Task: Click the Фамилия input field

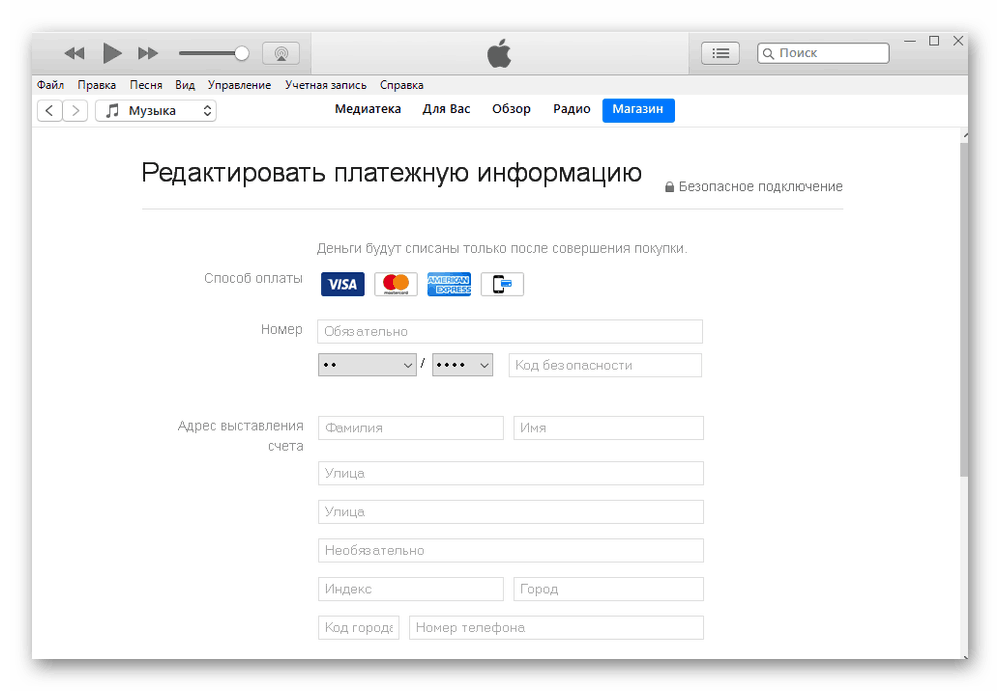Action: coord(411,428)
